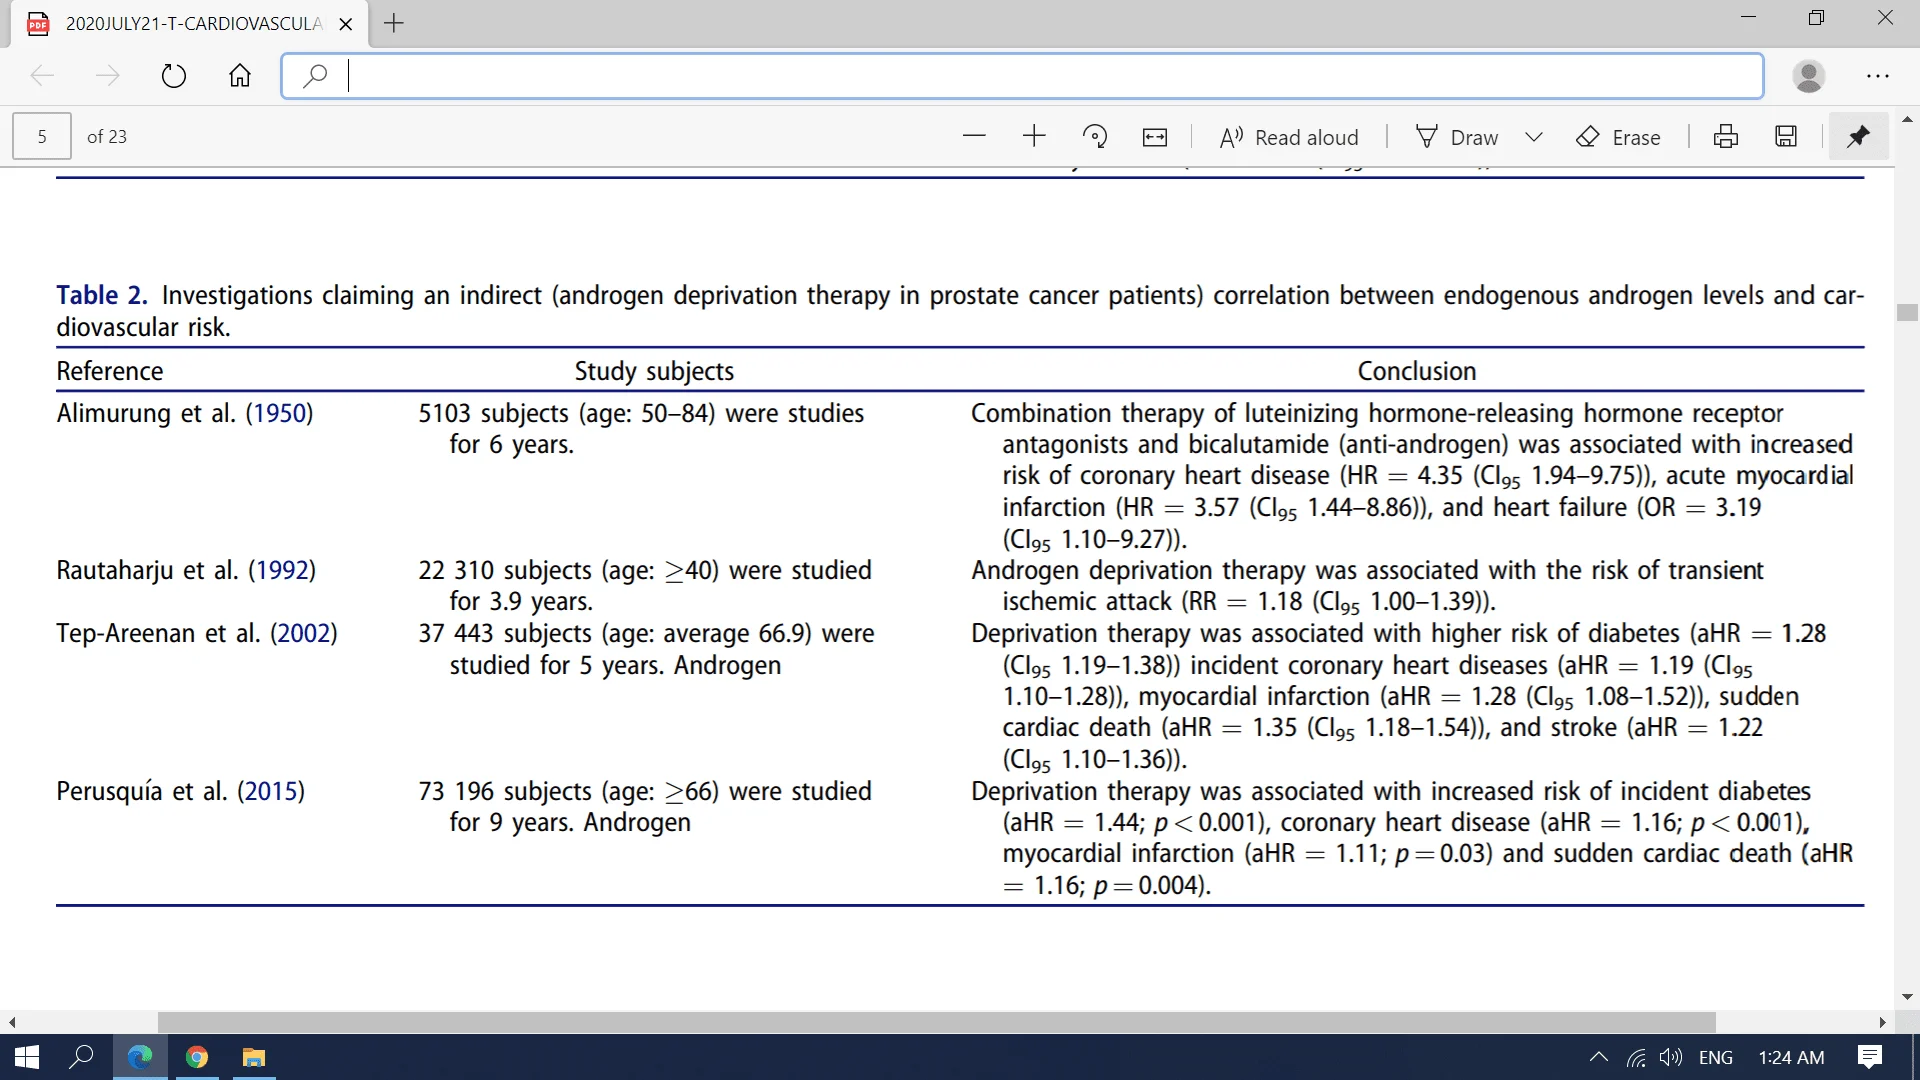Zoom out the PDF
1920x1080 pixels.
974,136
